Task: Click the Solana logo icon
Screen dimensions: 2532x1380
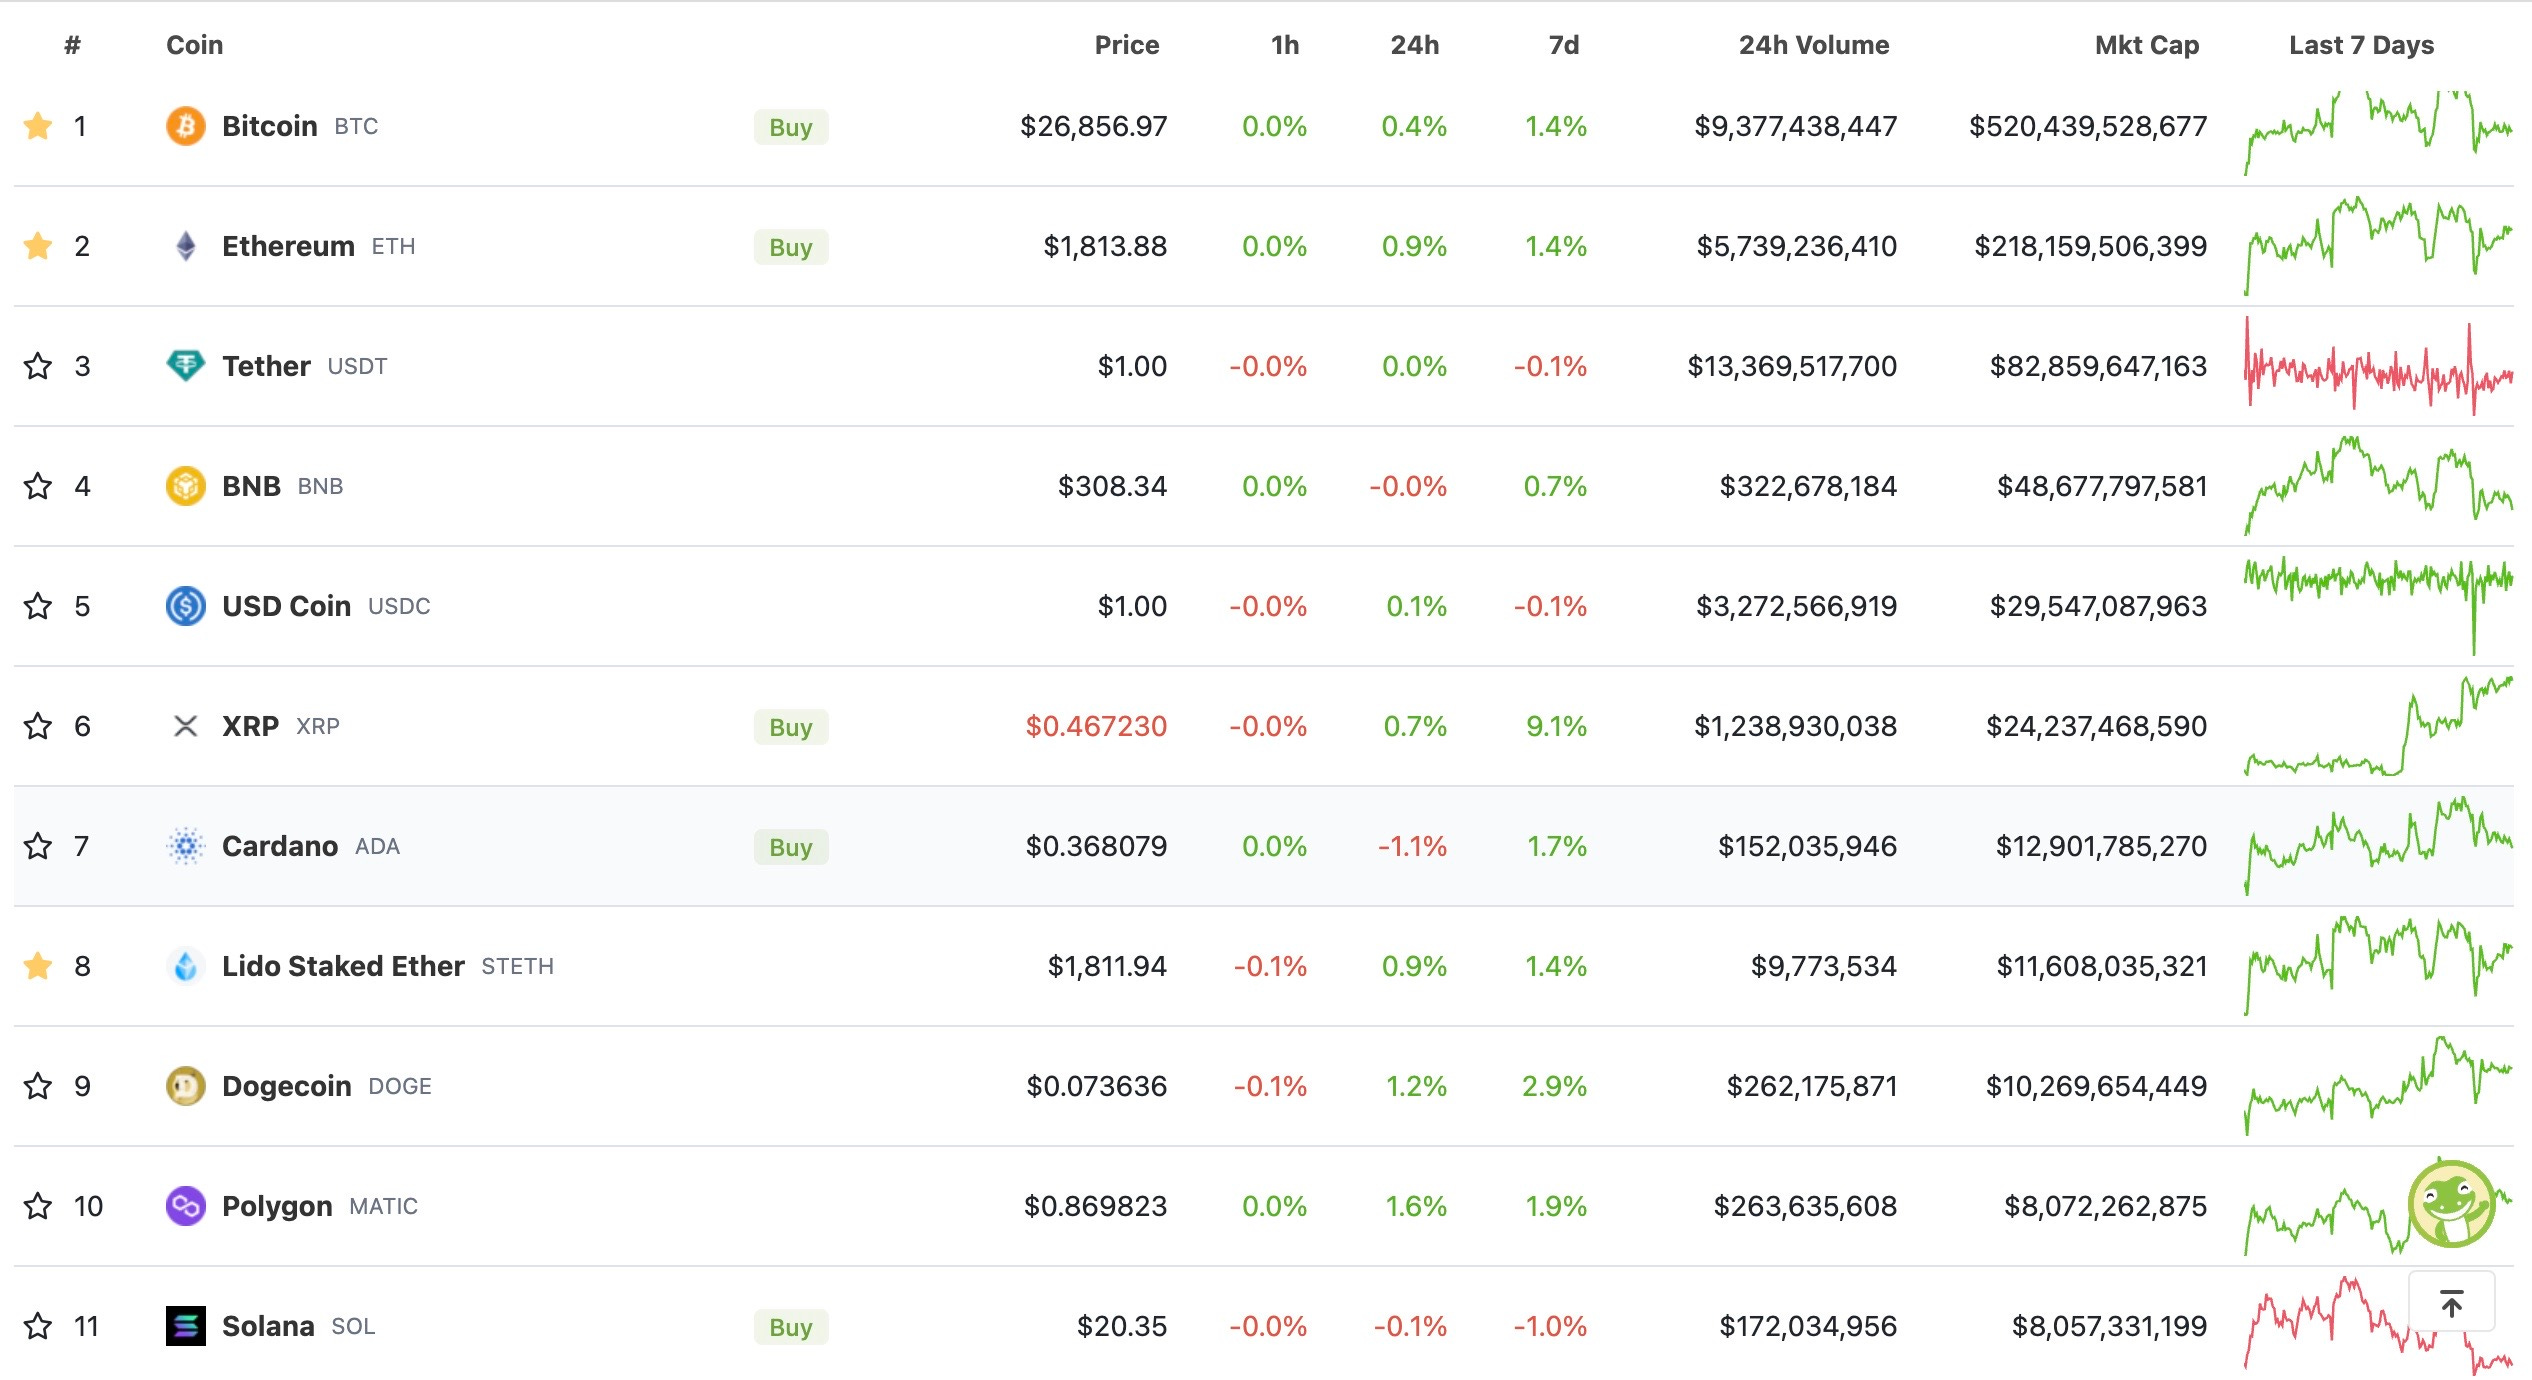Action: [185, 1326]
